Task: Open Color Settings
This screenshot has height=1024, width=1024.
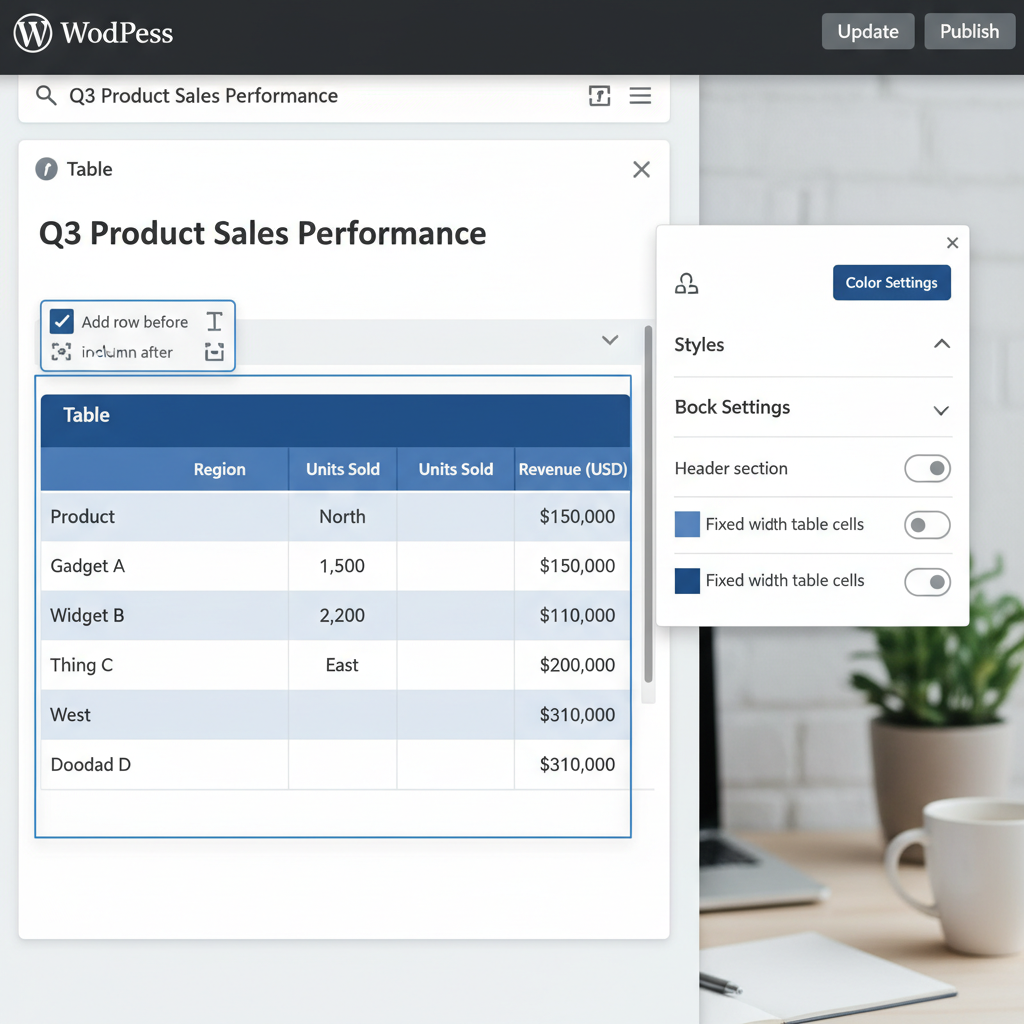Action: (891, 283)
